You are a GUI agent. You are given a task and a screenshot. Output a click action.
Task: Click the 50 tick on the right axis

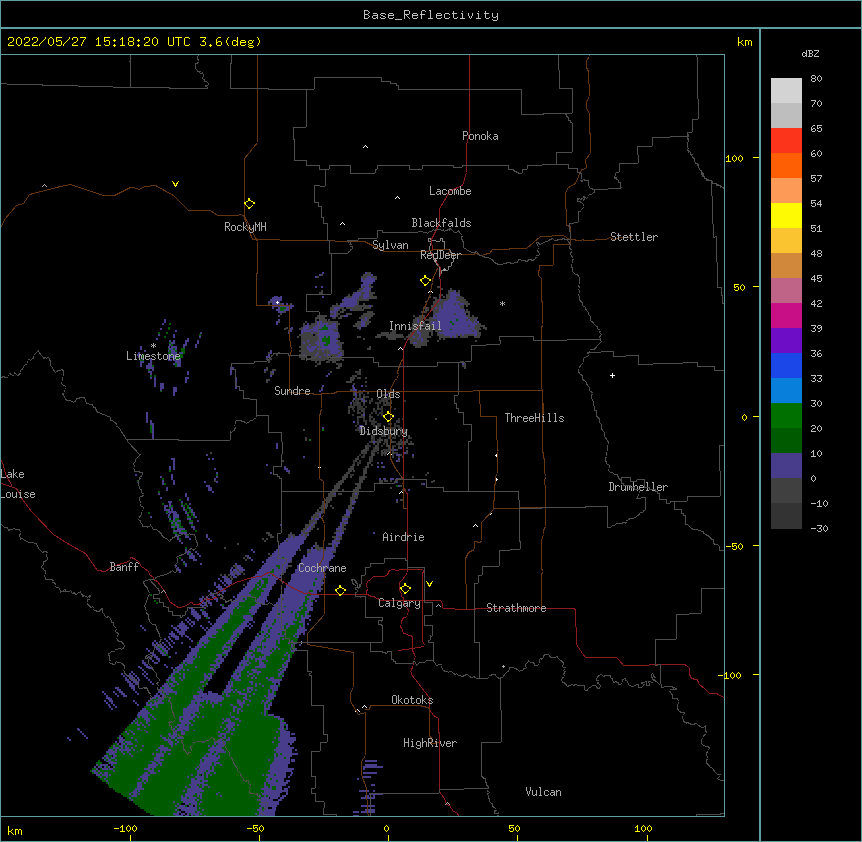coord(739,287)
